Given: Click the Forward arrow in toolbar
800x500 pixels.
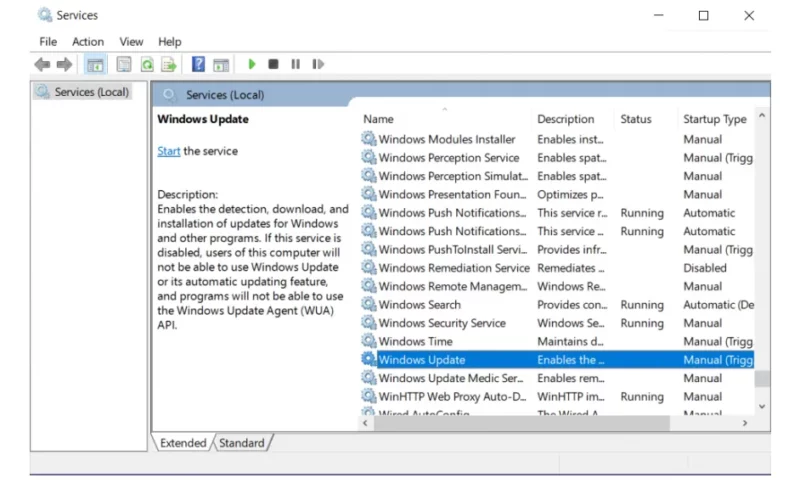Looking at the screenshot, I should pyautogui.click(x=64, y=65).
